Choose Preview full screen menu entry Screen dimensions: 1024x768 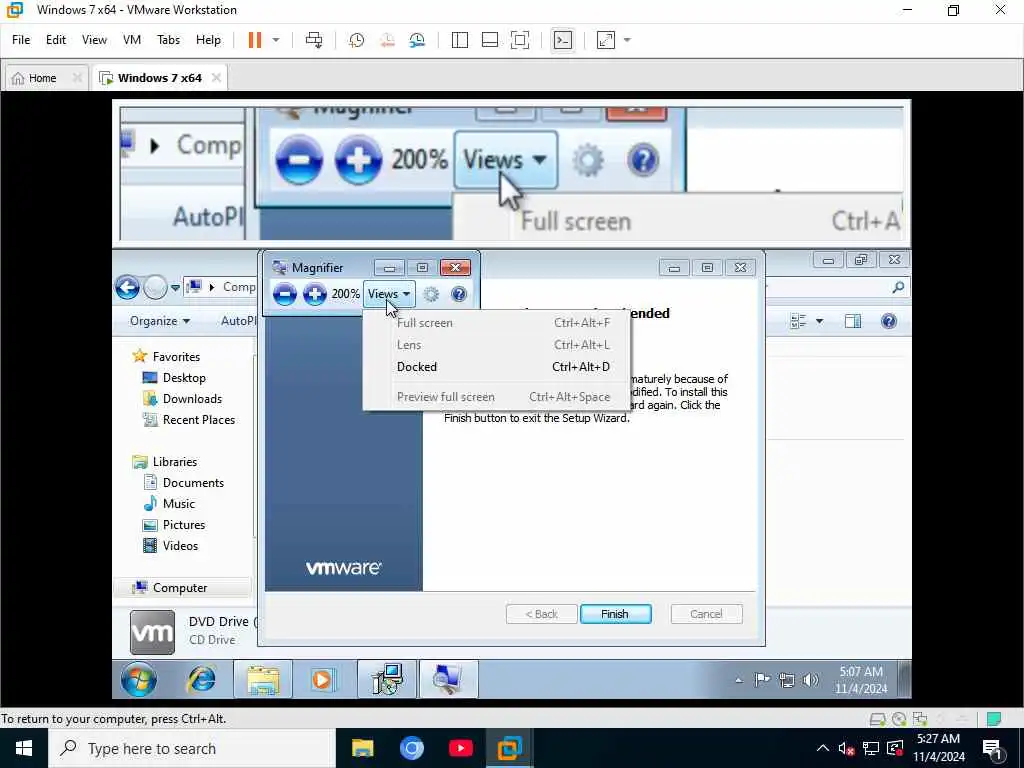497,397
